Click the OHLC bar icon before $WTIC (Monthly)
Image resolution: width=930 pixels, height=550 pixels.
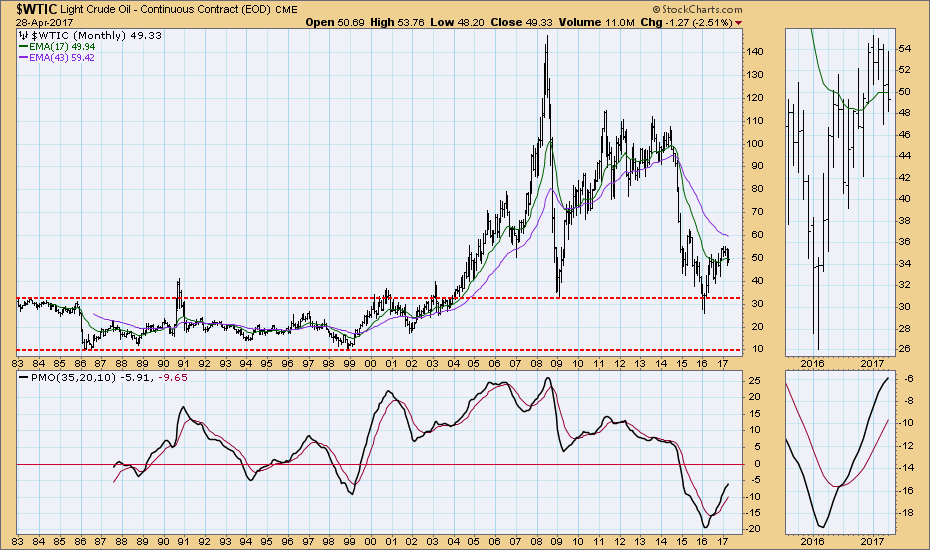(x=23, y=35)
